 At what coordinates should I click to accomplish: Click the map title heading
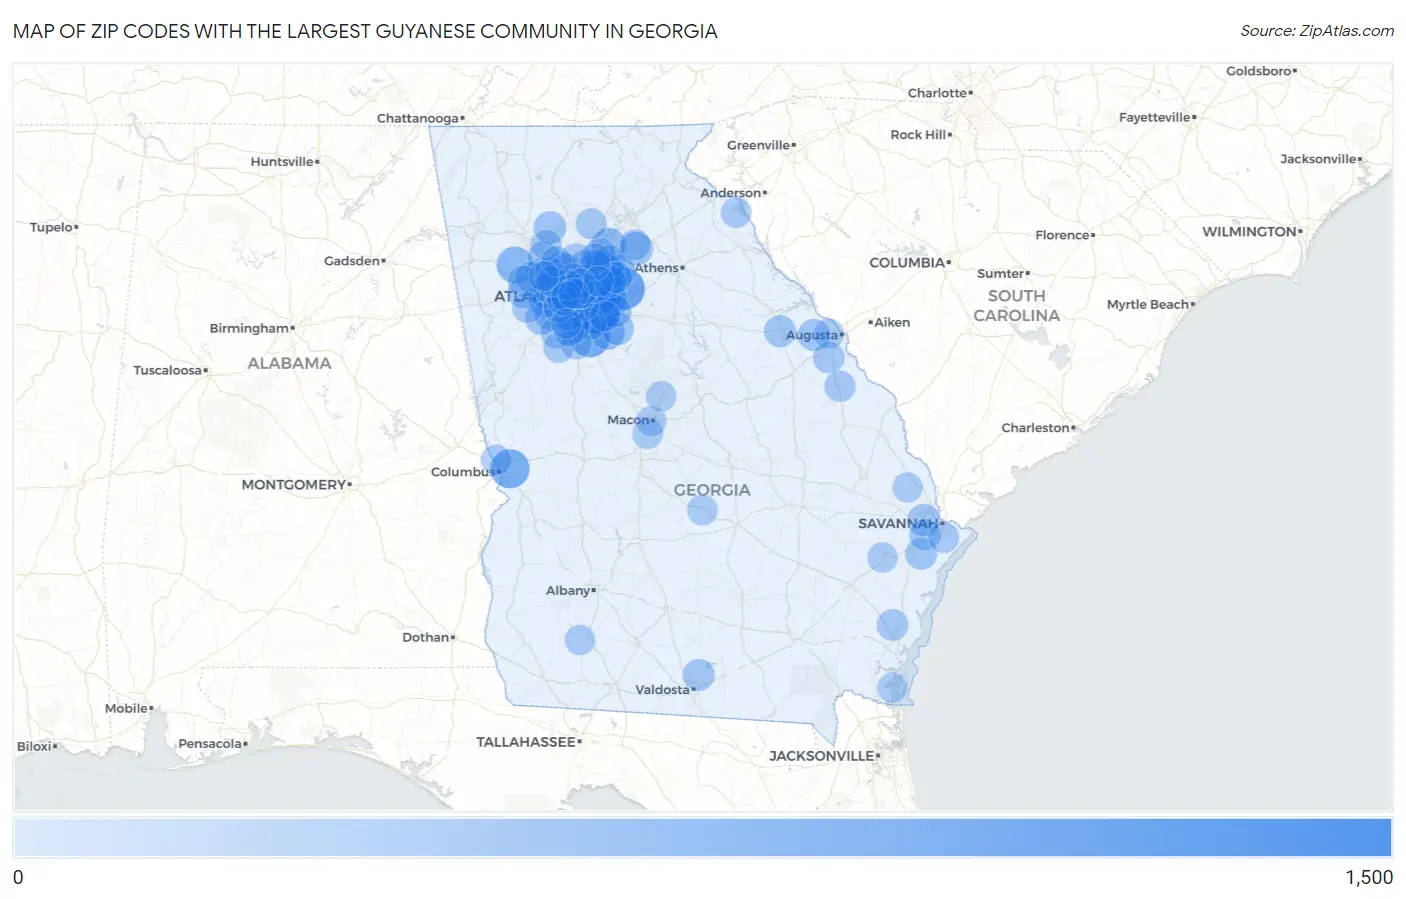pyautogui.click(x=365, y=31)
